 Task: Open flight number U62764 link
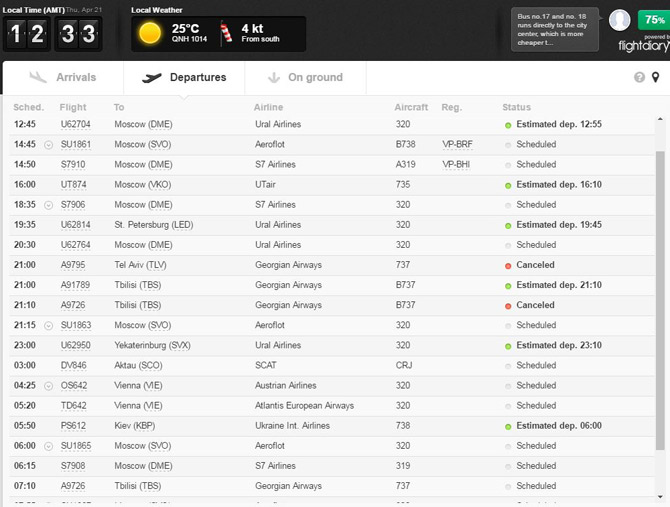pos(76,245)
